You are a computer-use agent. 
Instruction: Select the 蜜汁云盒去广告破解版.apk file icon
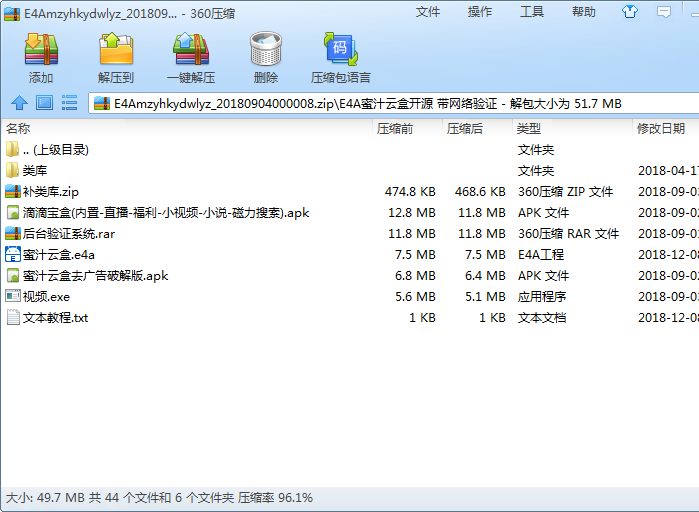point(13,275)
